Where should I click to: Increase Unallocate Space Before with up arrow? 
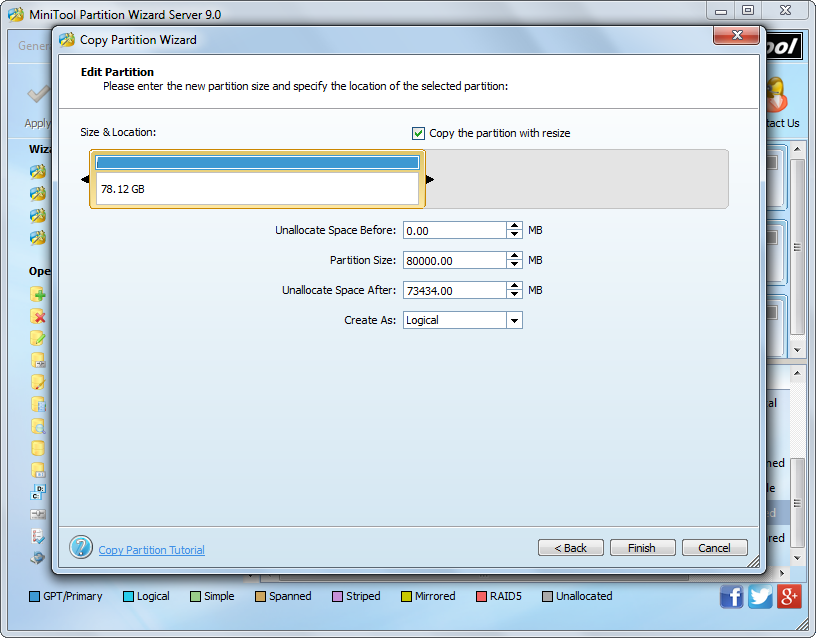tap(514, 226)
